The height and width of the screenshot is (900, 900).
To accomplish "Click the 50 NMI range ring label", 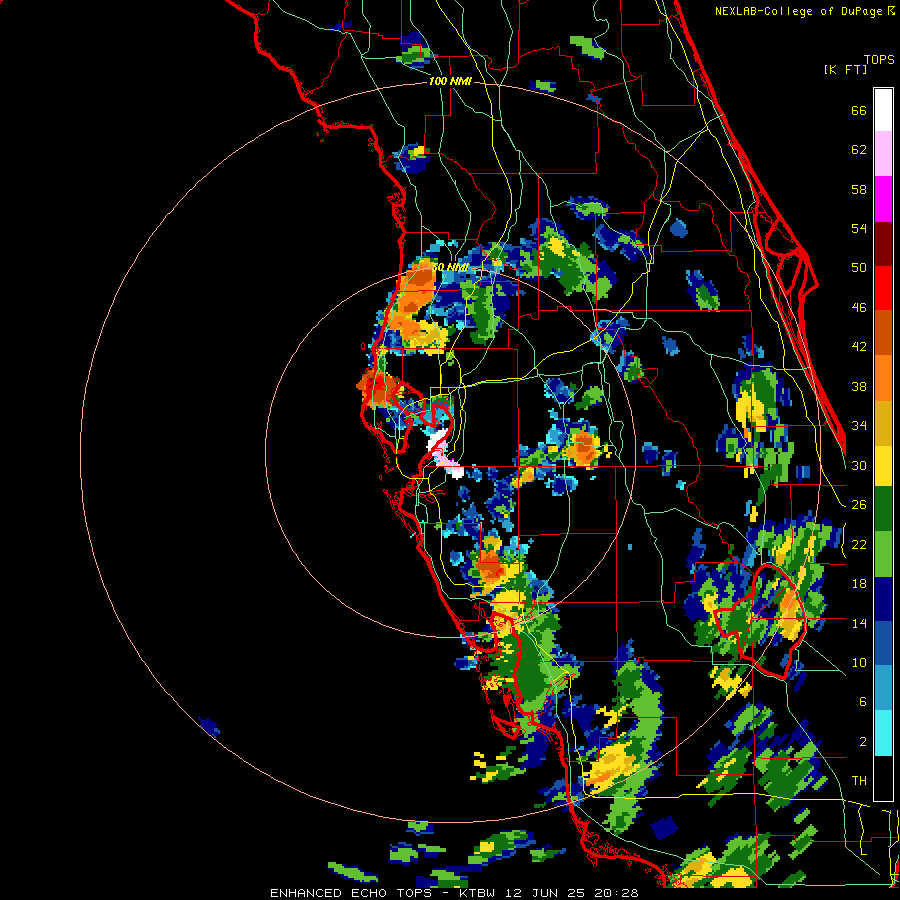I will 451,267.
